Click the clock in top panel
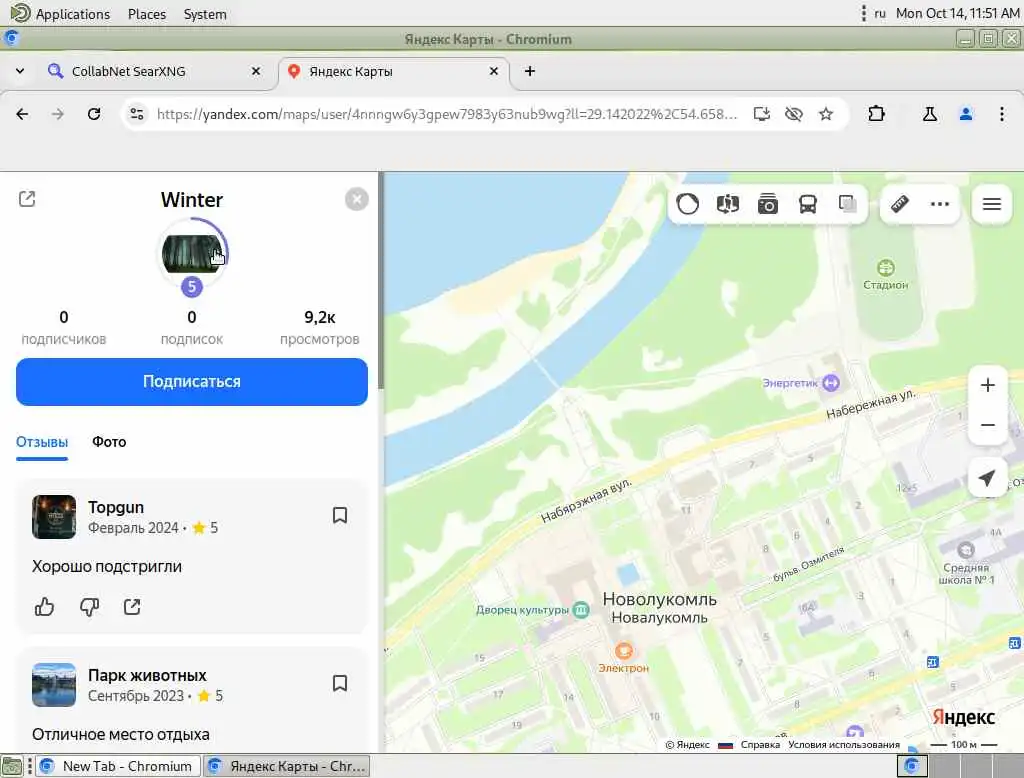This screenshot has height=778, width=1024. [957, 14]
